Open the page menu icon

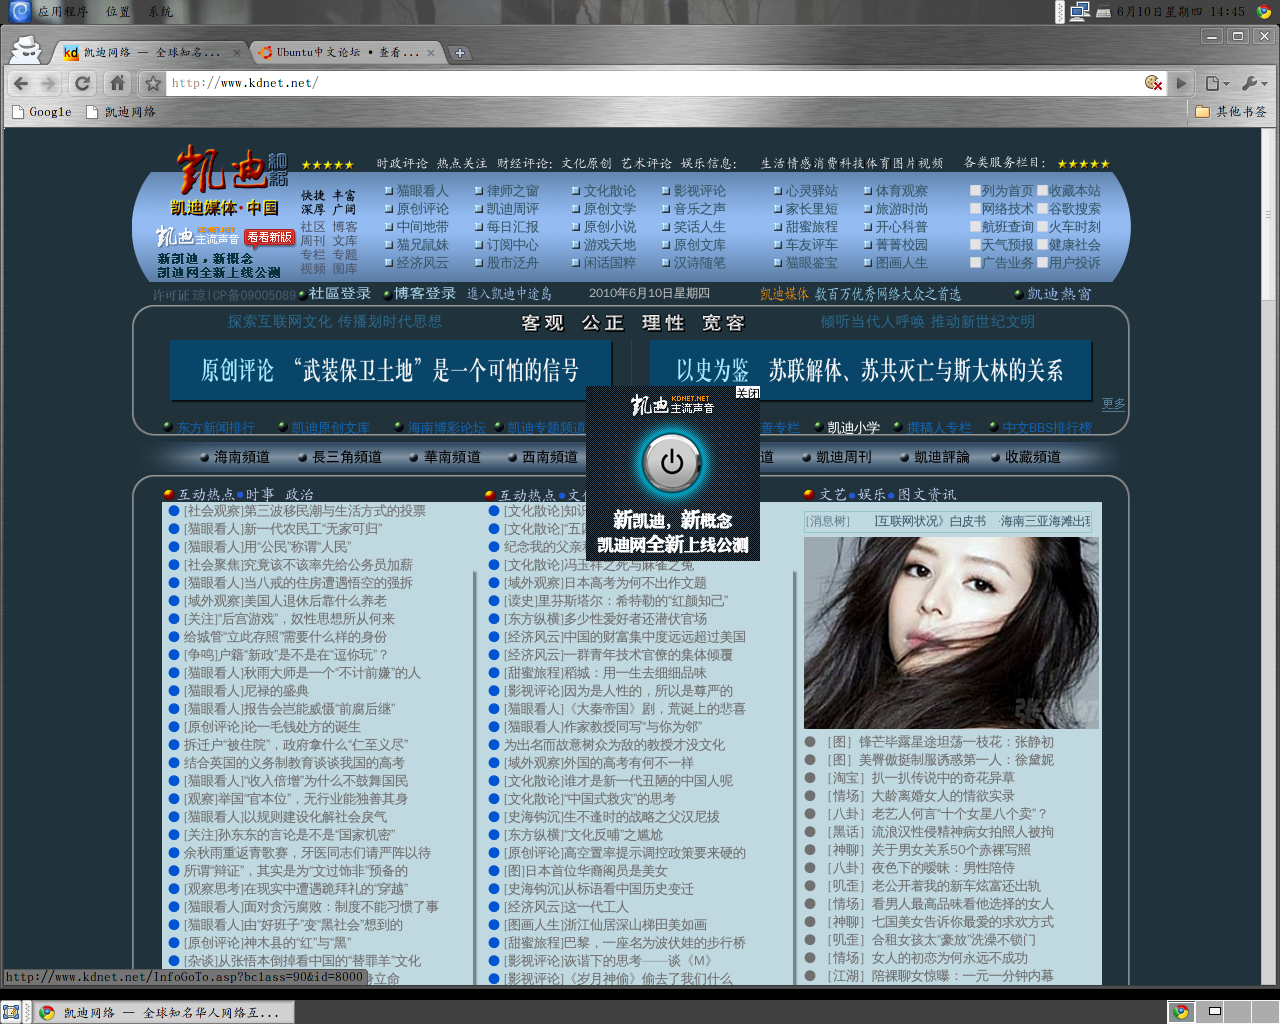click(1216, 83)
